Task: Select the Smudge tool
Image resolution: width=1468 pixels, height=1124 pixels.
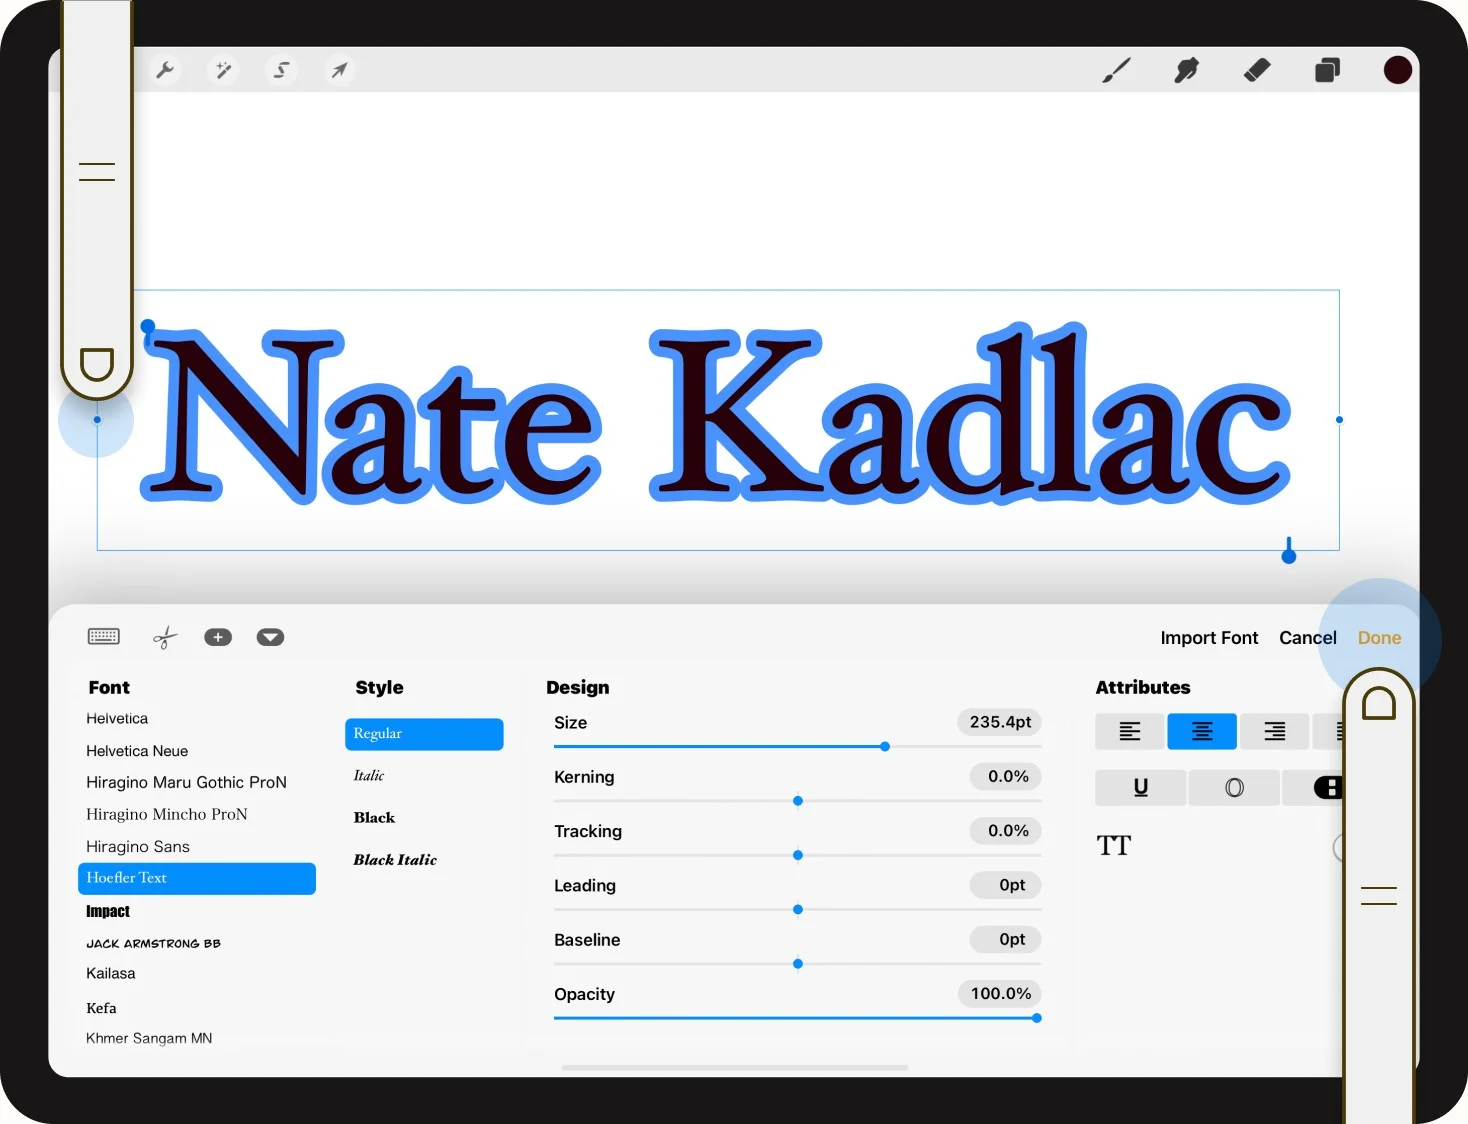Action: point(1186,70)
